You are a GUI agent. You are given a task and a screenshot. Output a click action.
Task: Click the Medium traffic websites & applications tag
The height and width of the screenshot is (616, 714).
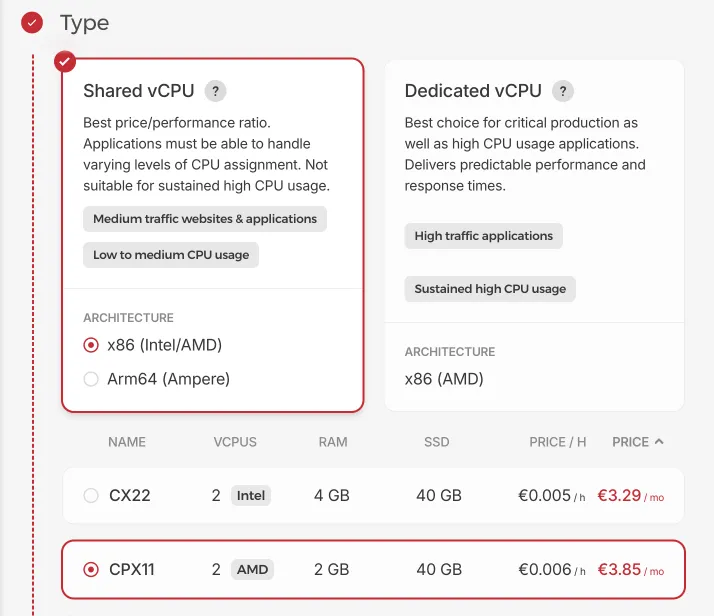coord(205,219)
